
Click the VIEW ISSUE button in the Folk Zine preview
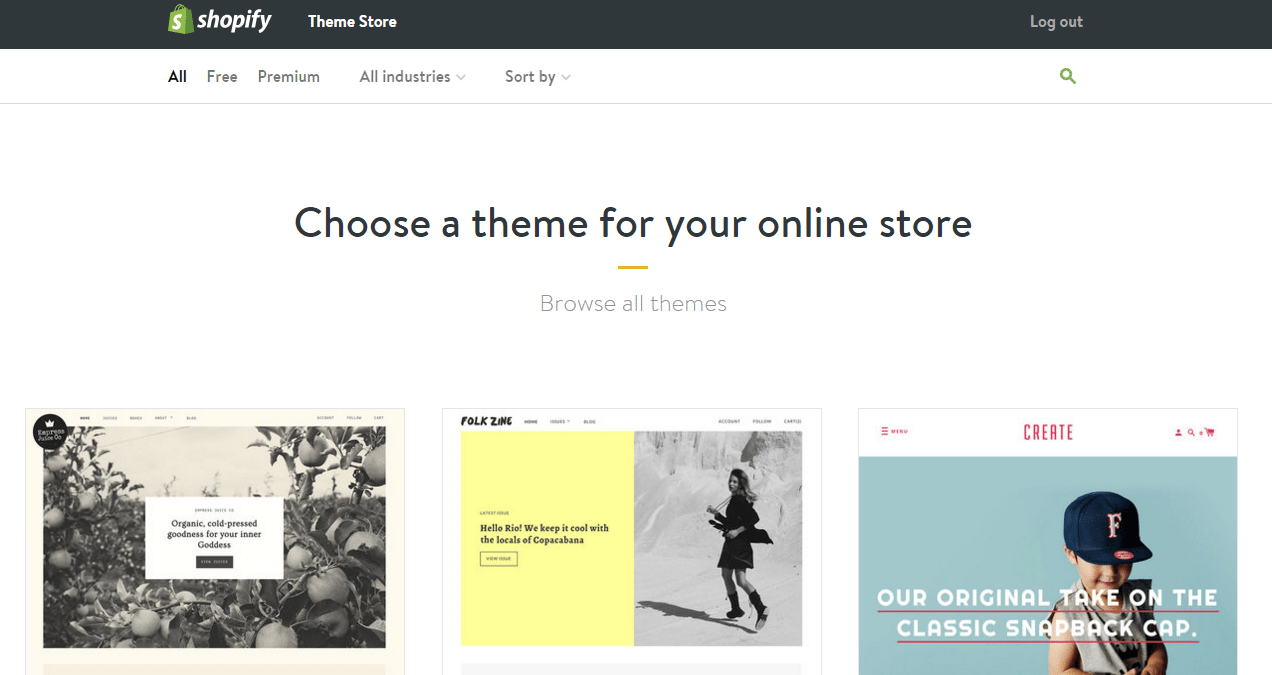click(x=499, y=559)
